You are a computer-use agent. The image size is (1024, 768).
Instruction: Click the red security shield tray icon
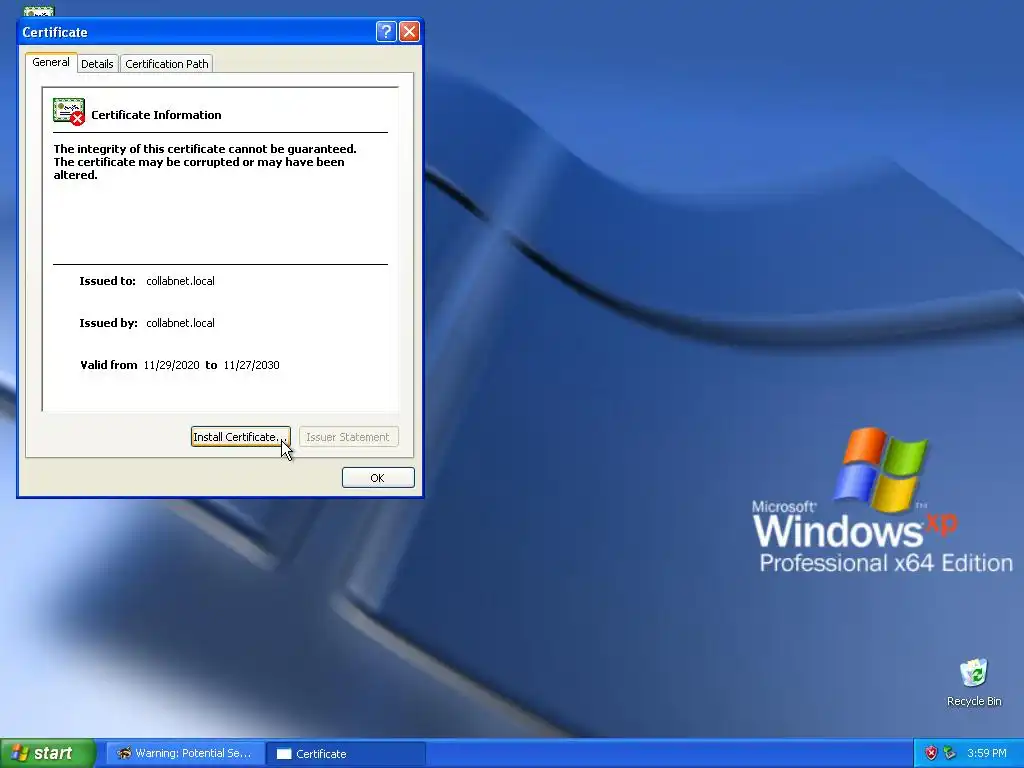click(931, 753)
